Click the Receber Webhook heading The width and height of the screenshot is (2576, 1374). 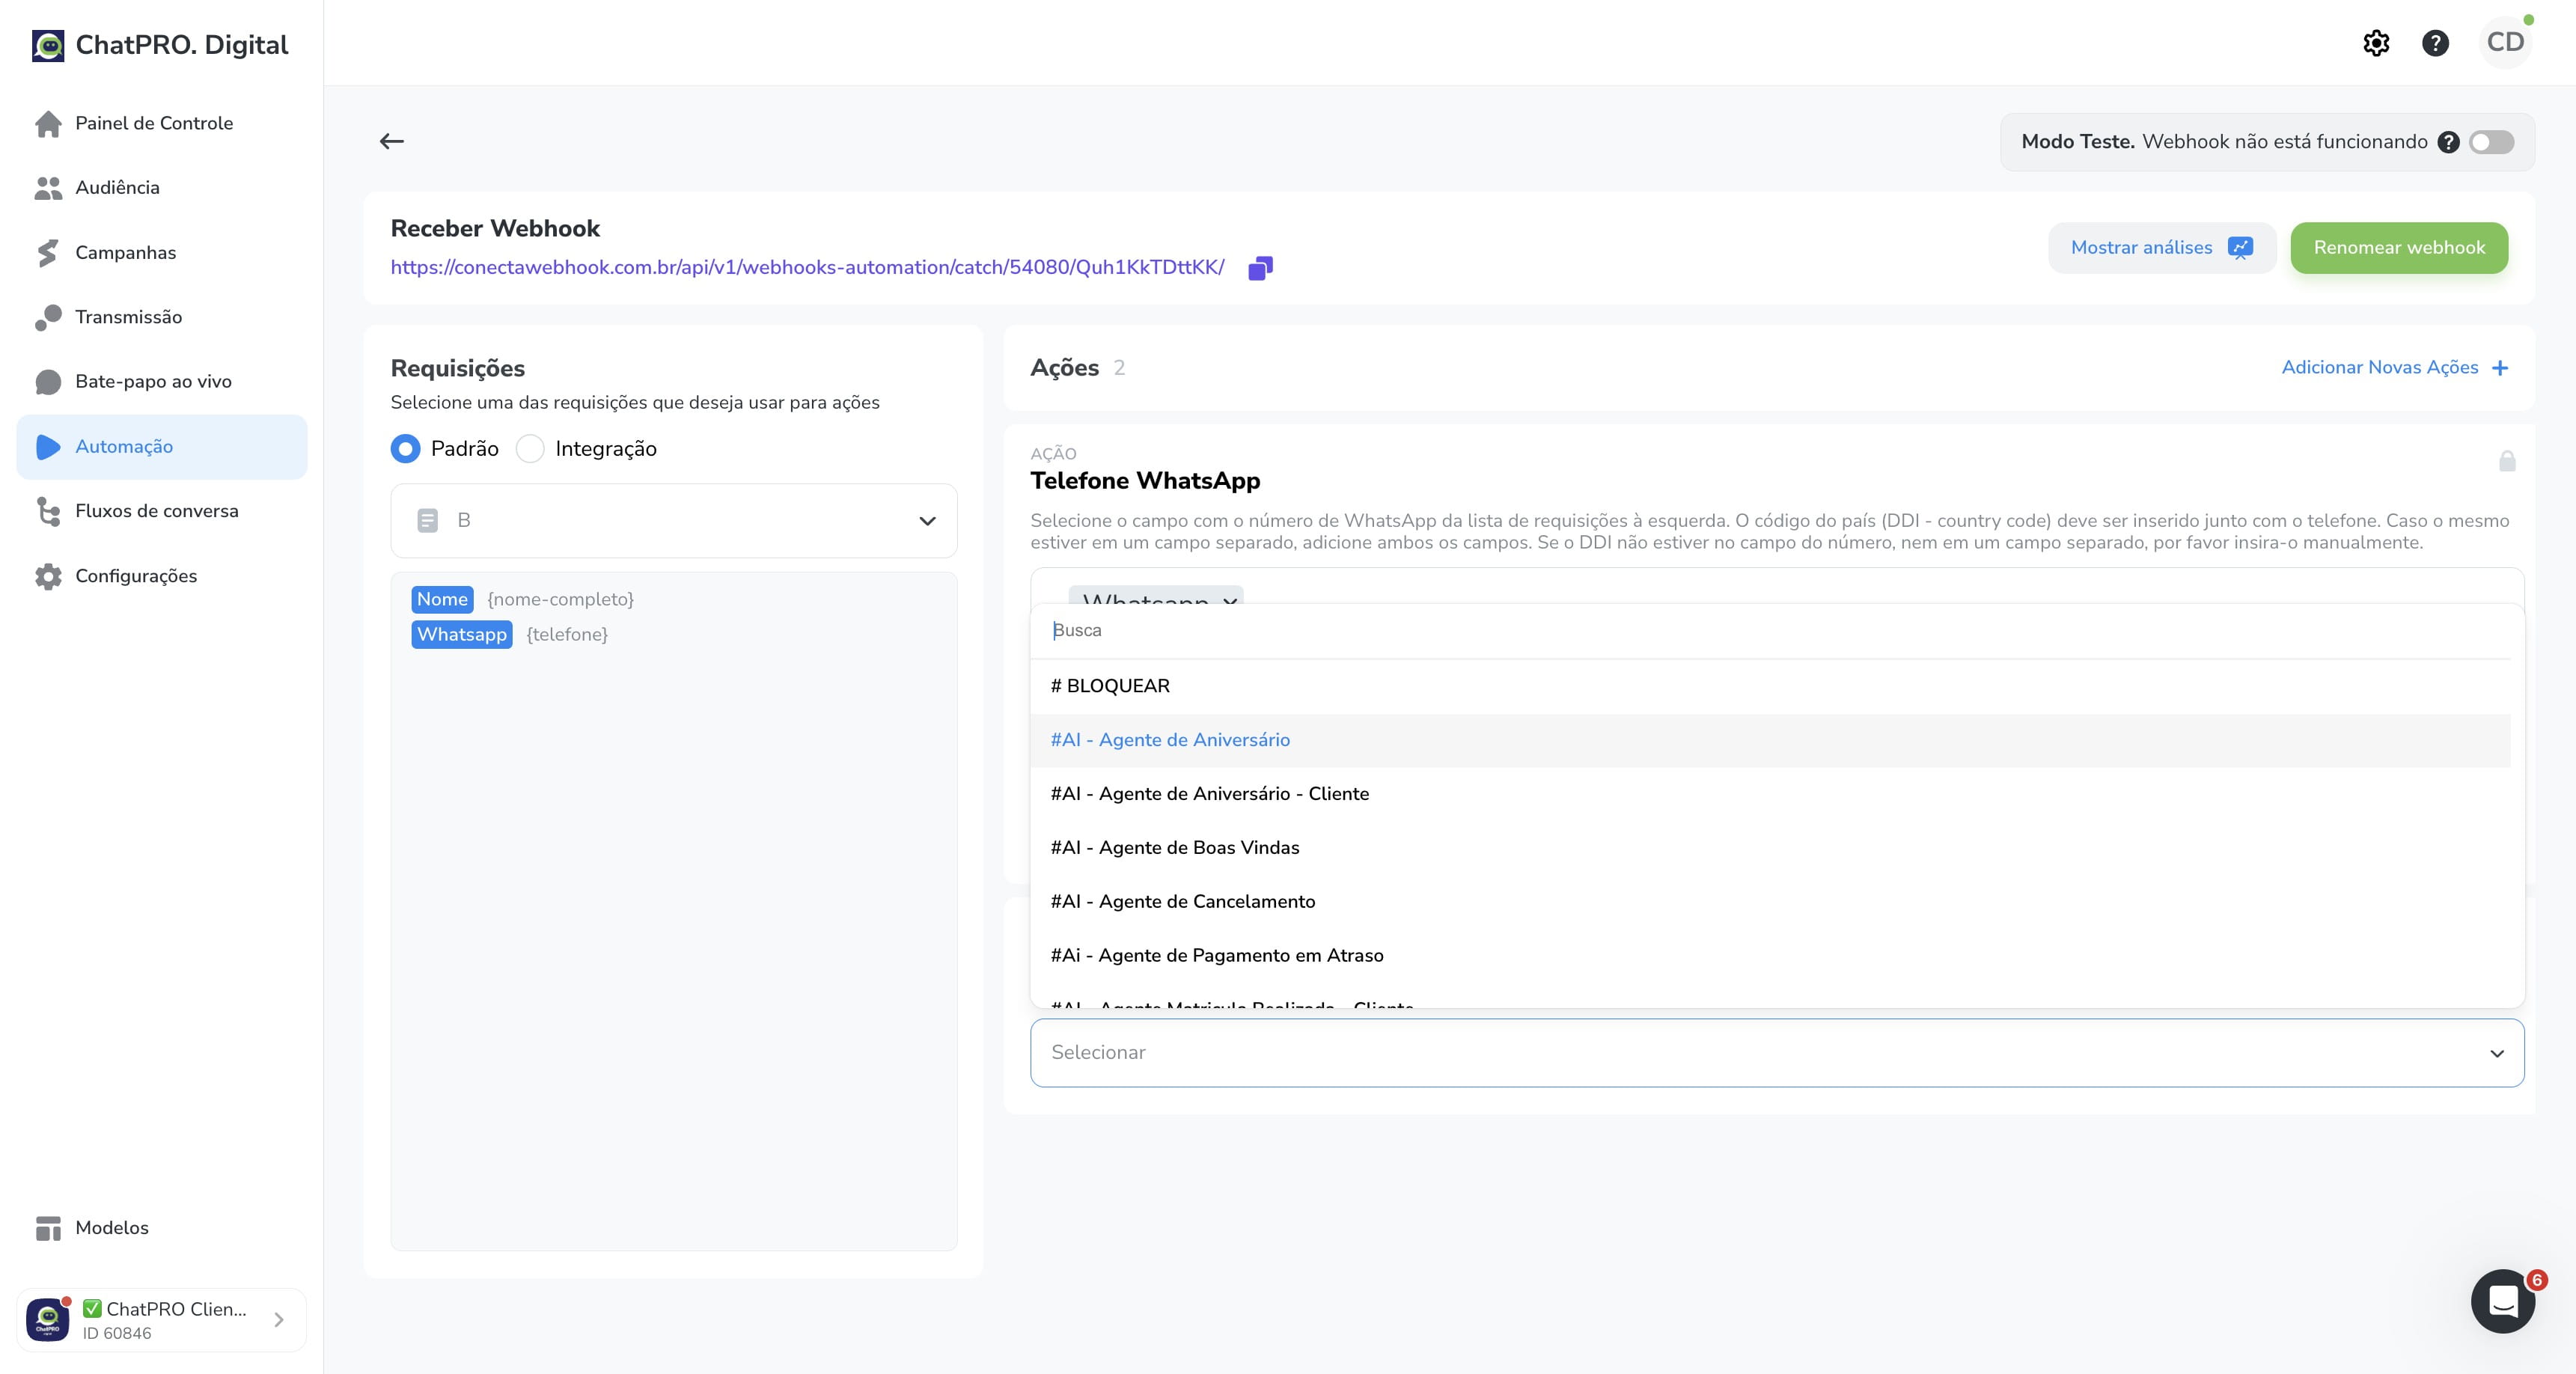(x=495, y=229)
